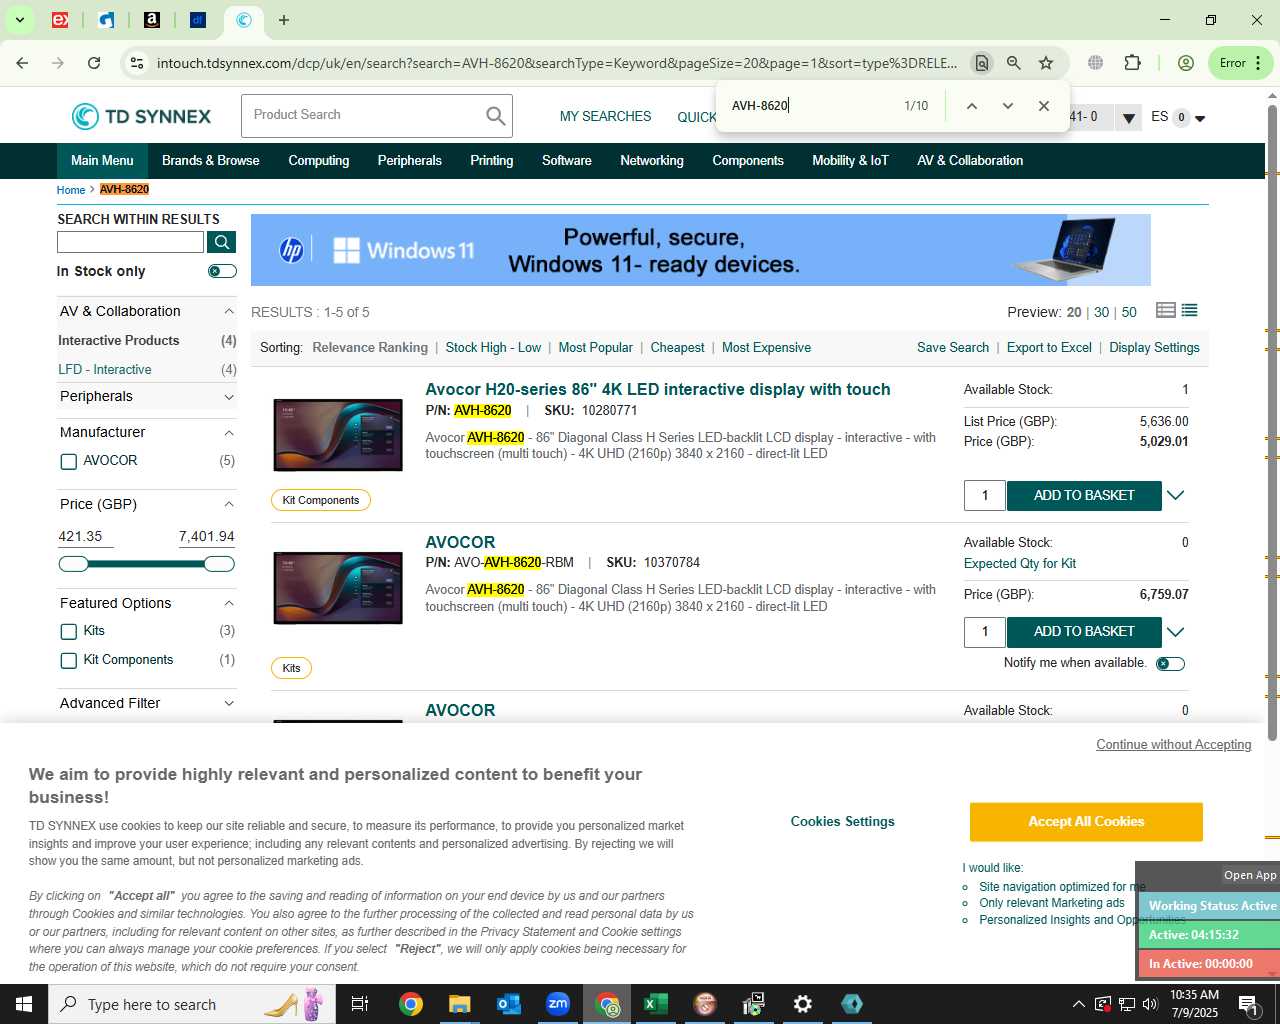Click the search-within-results magnifier button
The height and width of the screenshot is (1024, 1280).
pos(222,242)
